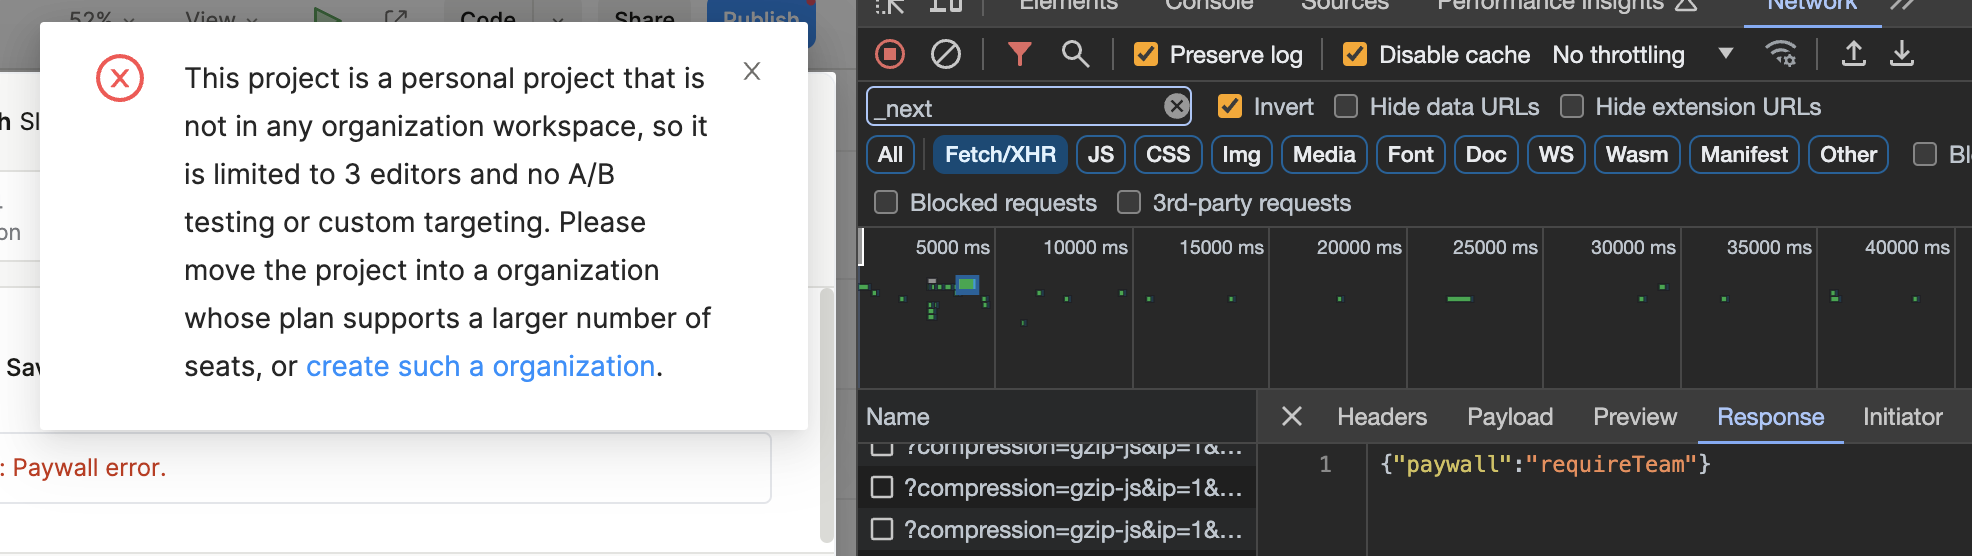Toggle the network filter funnel icon
The width and height of the screenshot is (1972, 556).
pyautogui.click(x=1019, y=54)
